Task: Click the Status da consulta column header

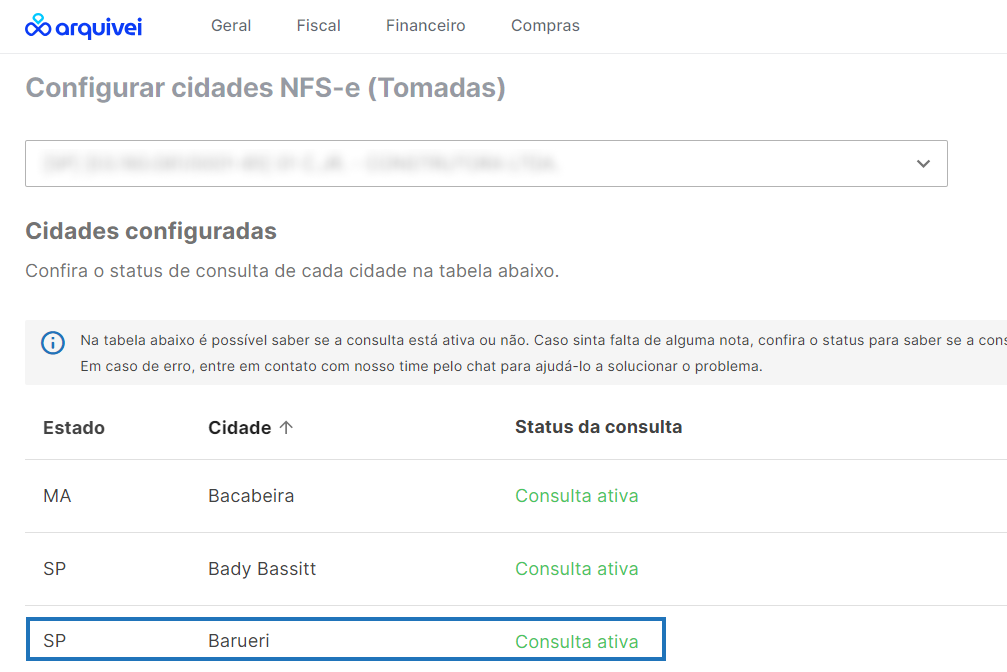Action: [598, 427]
